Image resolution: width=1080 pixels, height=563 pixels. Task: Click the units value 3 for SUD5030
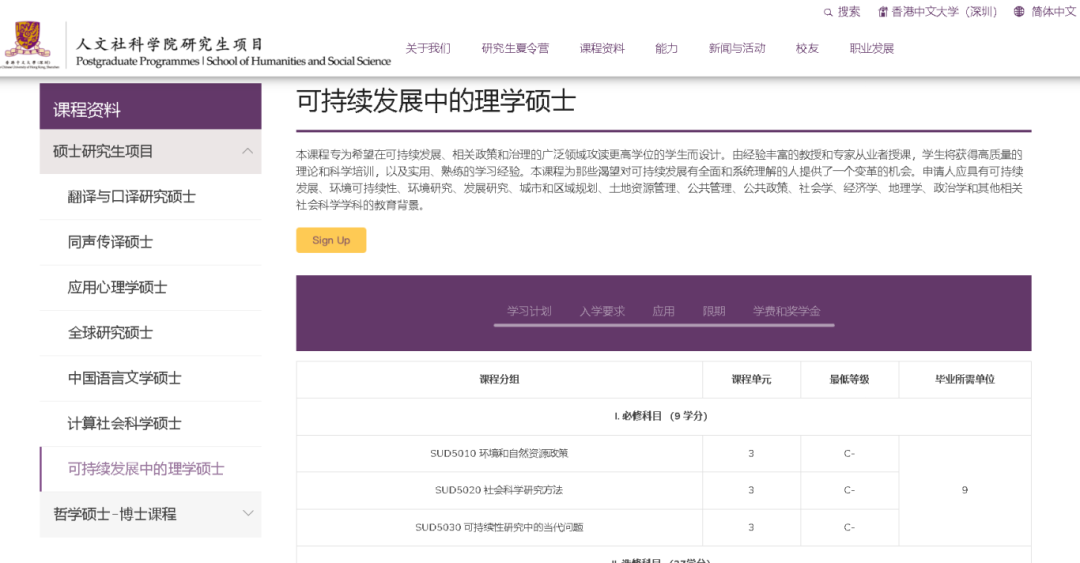751,527
